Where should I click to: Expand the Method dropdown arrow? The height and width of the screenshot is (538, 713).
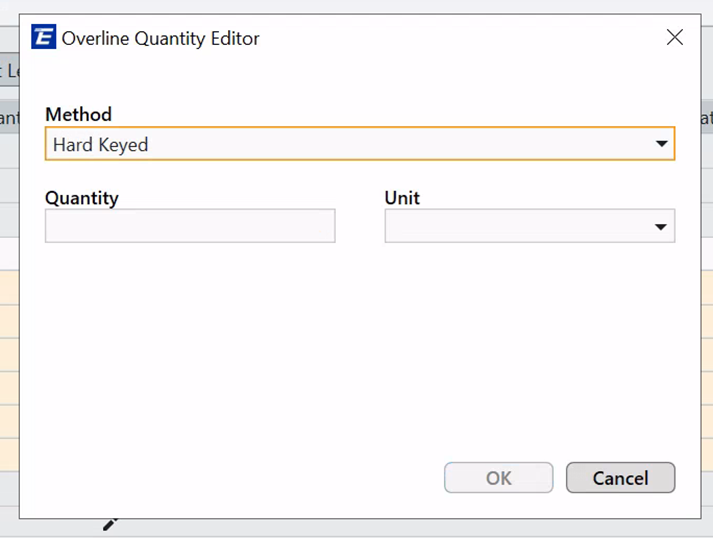click(x=661, y=145)
